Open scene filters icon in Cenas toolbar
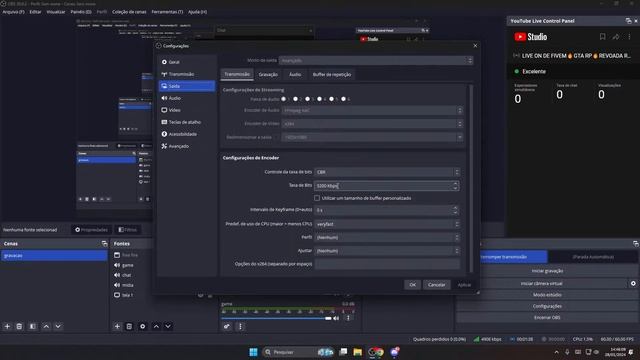Viewport: 640px width, 360px height. [33, 327]
